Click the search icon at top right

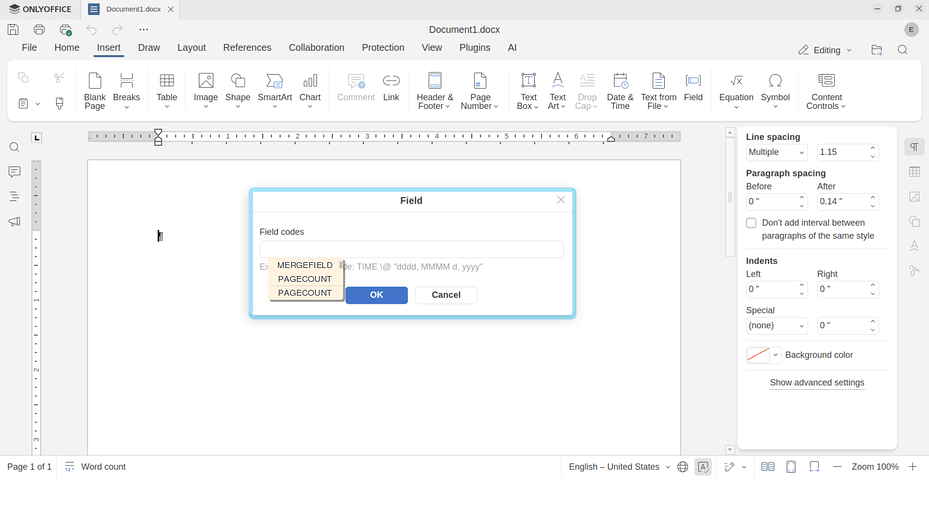902,50
